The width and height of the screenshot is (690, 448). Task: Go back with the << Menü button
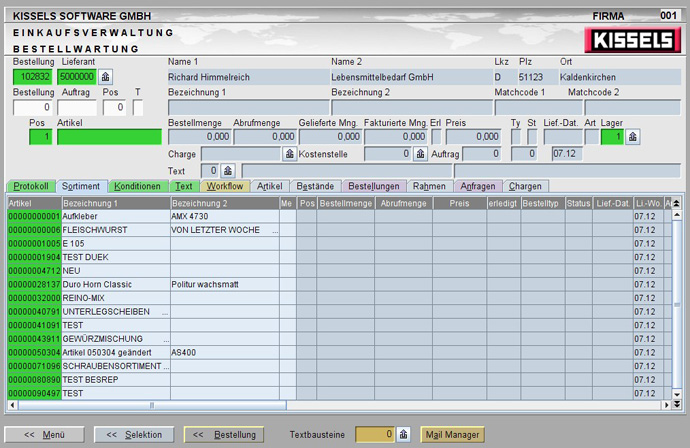click(x=44, y=434)
